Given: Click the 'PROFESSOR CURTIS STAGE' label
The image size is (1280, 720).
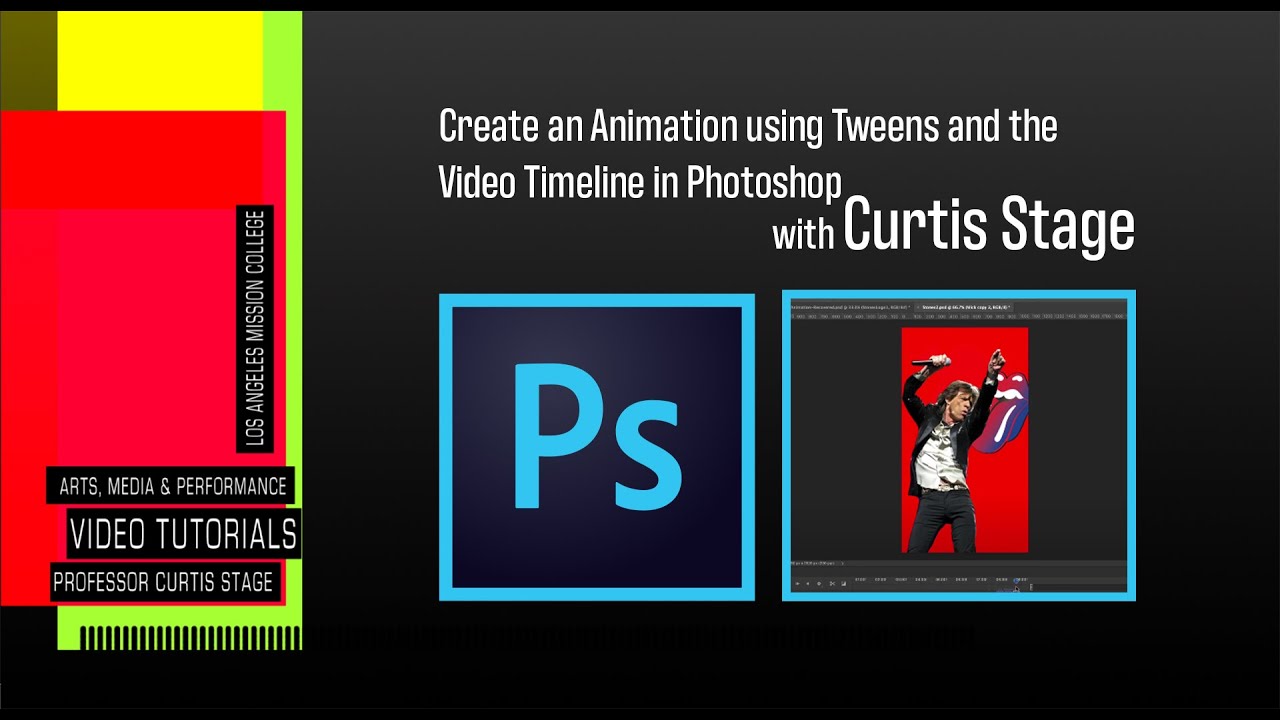Looking at the screenshot, I should [x=163, y=583].
